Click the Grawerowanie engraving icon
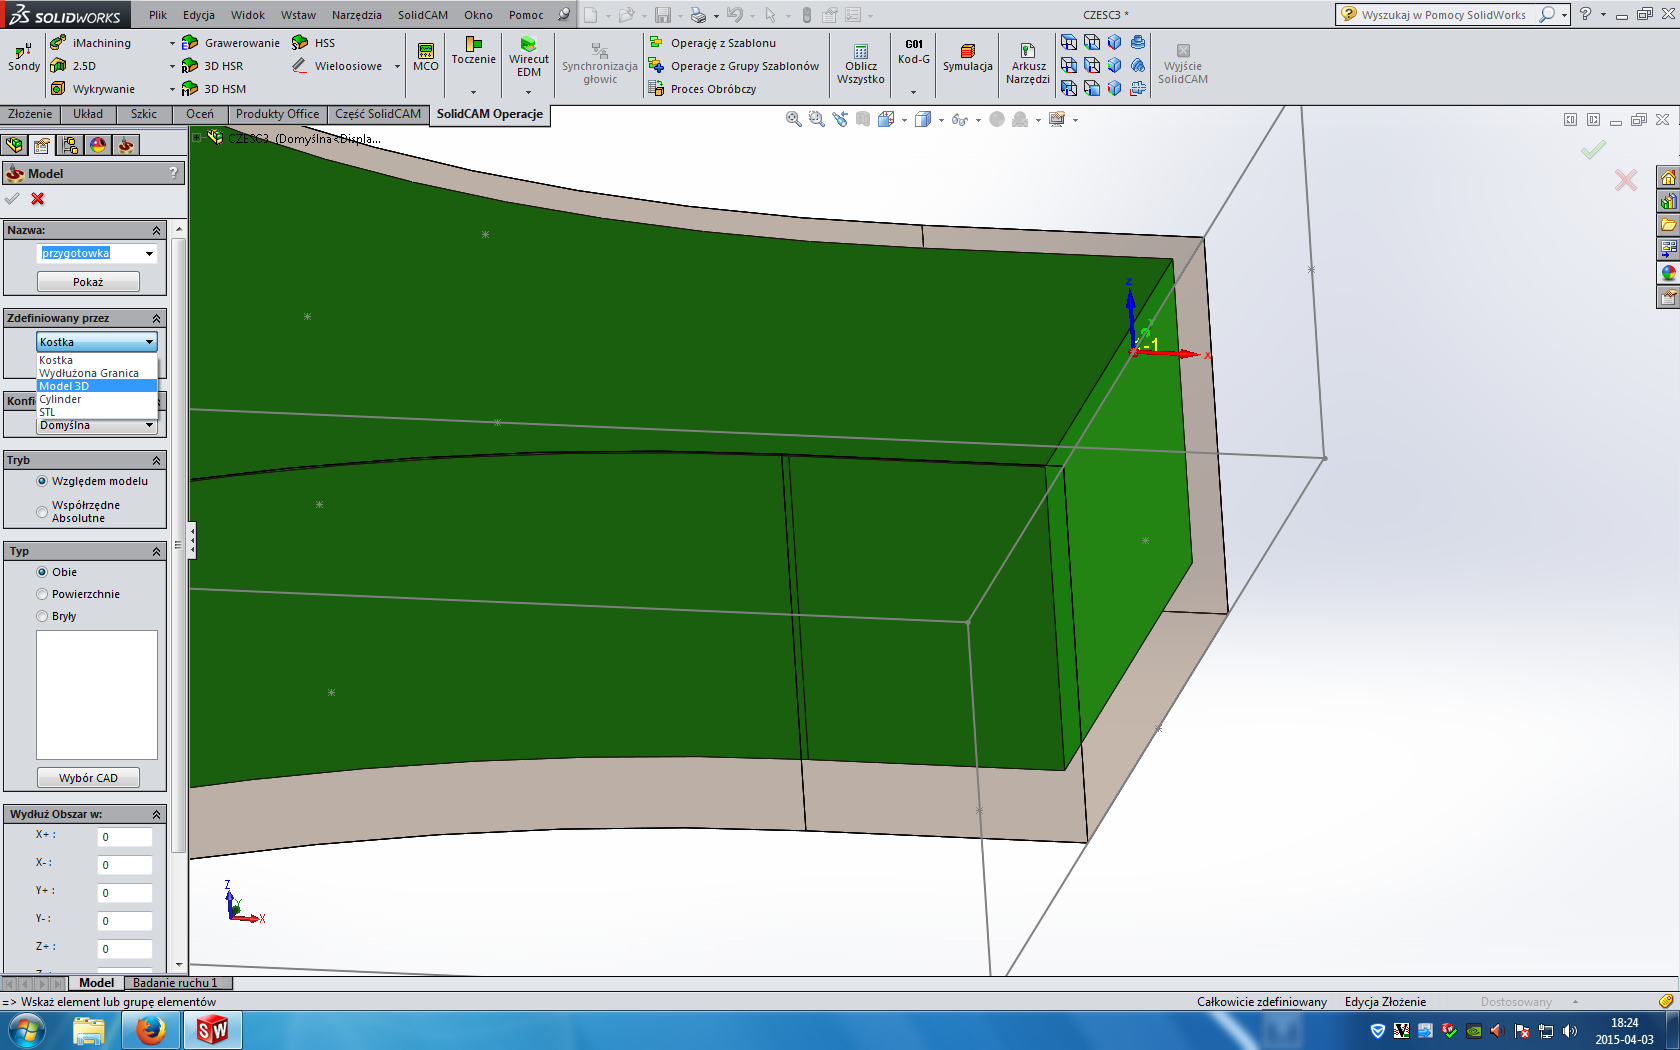 point(190,43)
